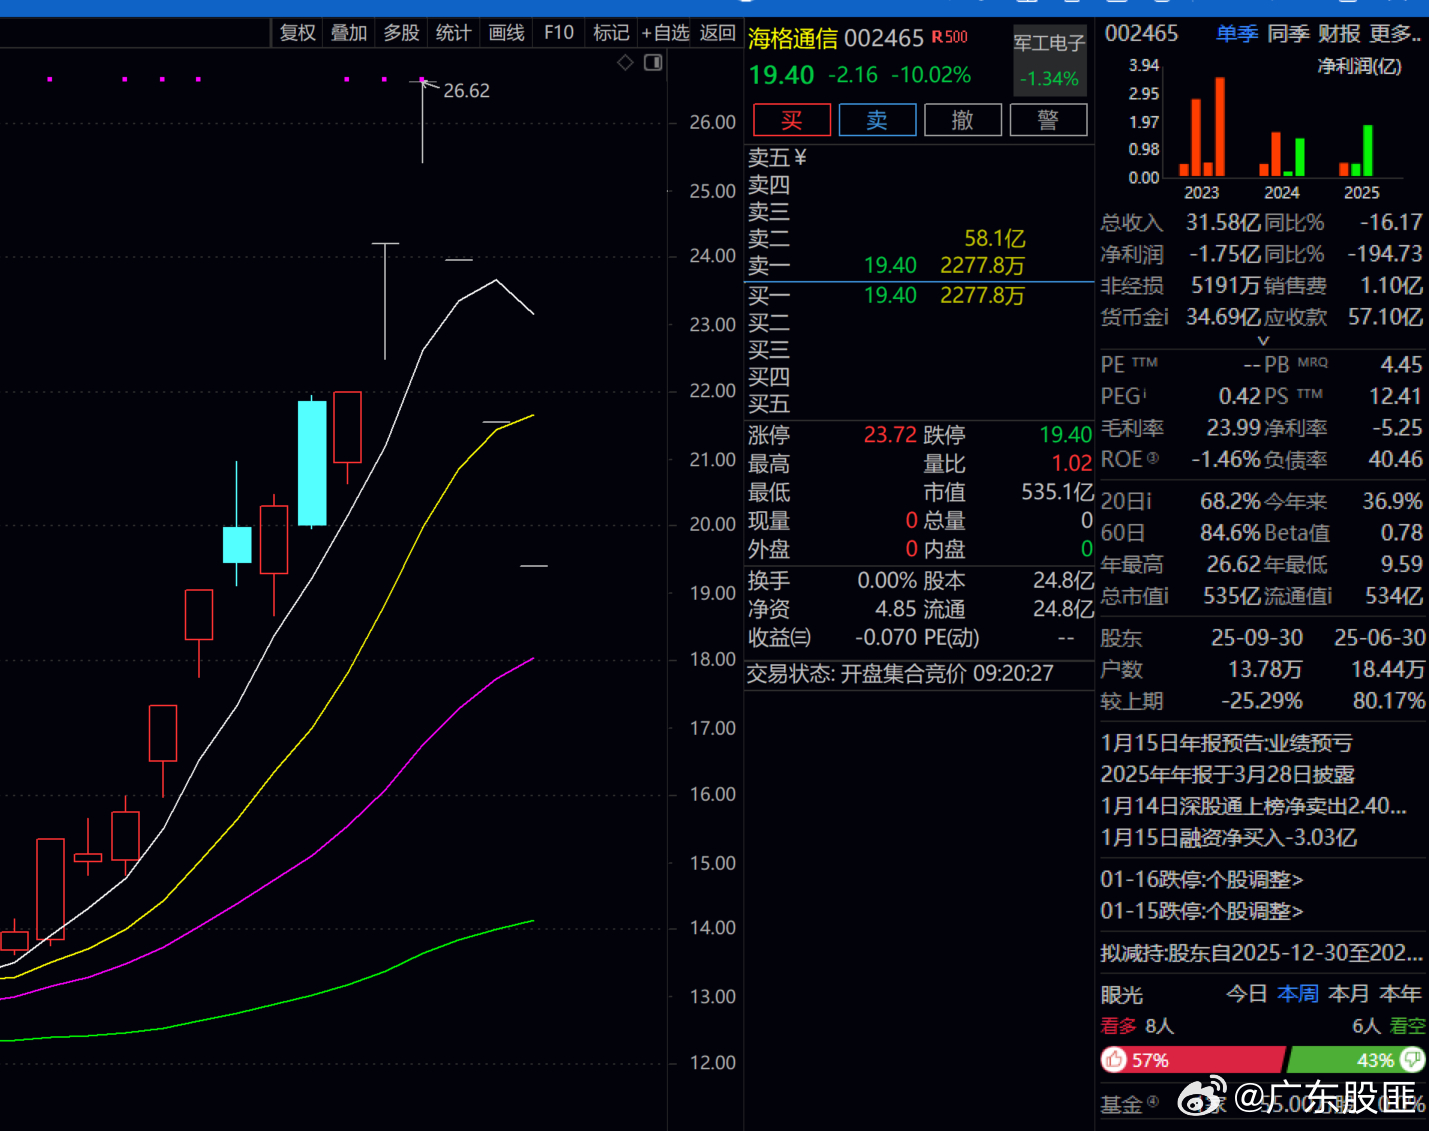Screen dimensions: 1429x1131
Task: Open the 1月15日融资净买入 news item
Action: 1229,838
